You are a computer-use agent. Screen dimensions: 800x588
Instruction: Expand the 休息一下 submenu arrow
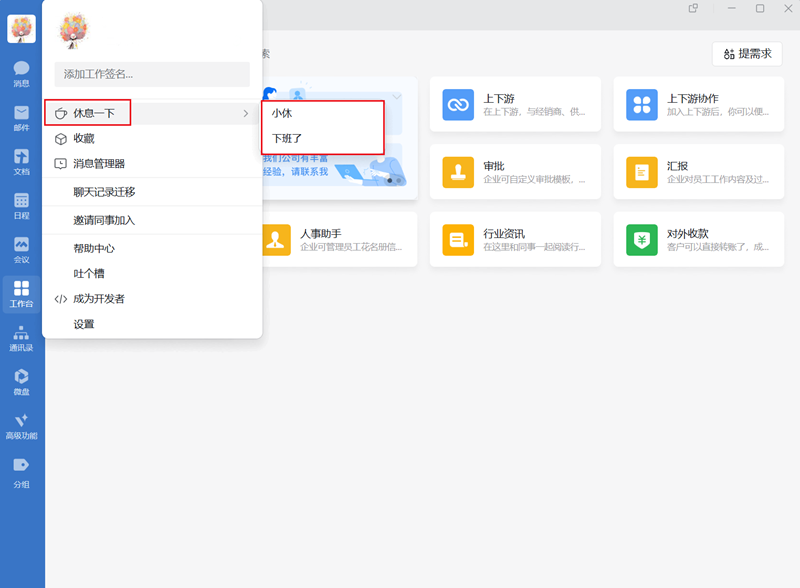click(246, 113)
